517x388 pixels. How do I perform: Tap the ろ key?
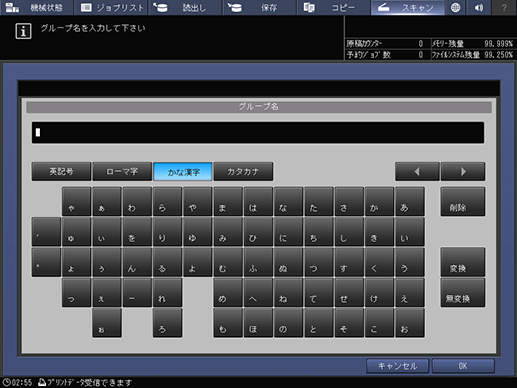tap(167, 323)
